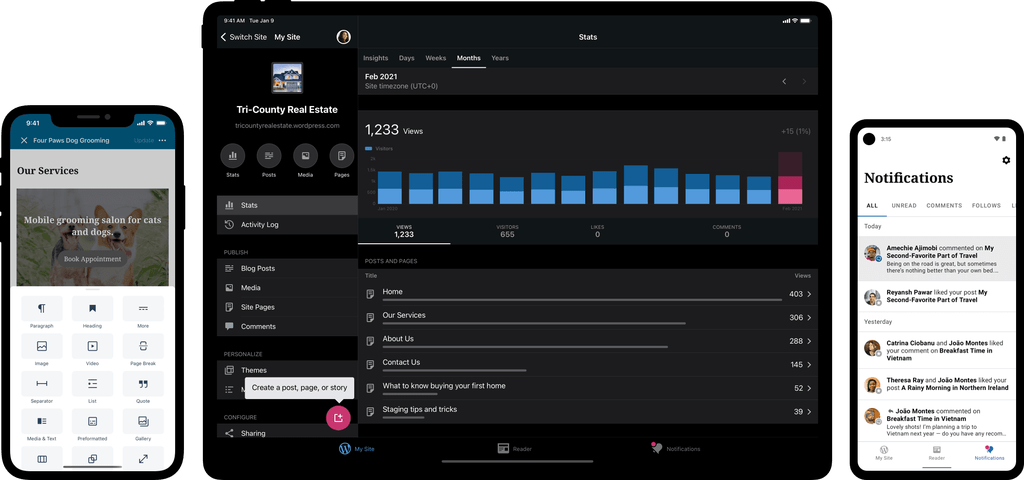Go to previous month with left chevron
1024x480 pixels.
[784, 82]
